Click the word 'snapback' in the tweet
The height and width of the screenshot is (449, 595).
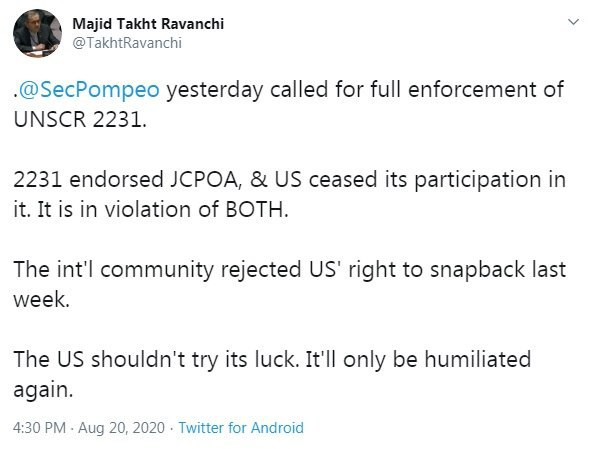(477, 270)
